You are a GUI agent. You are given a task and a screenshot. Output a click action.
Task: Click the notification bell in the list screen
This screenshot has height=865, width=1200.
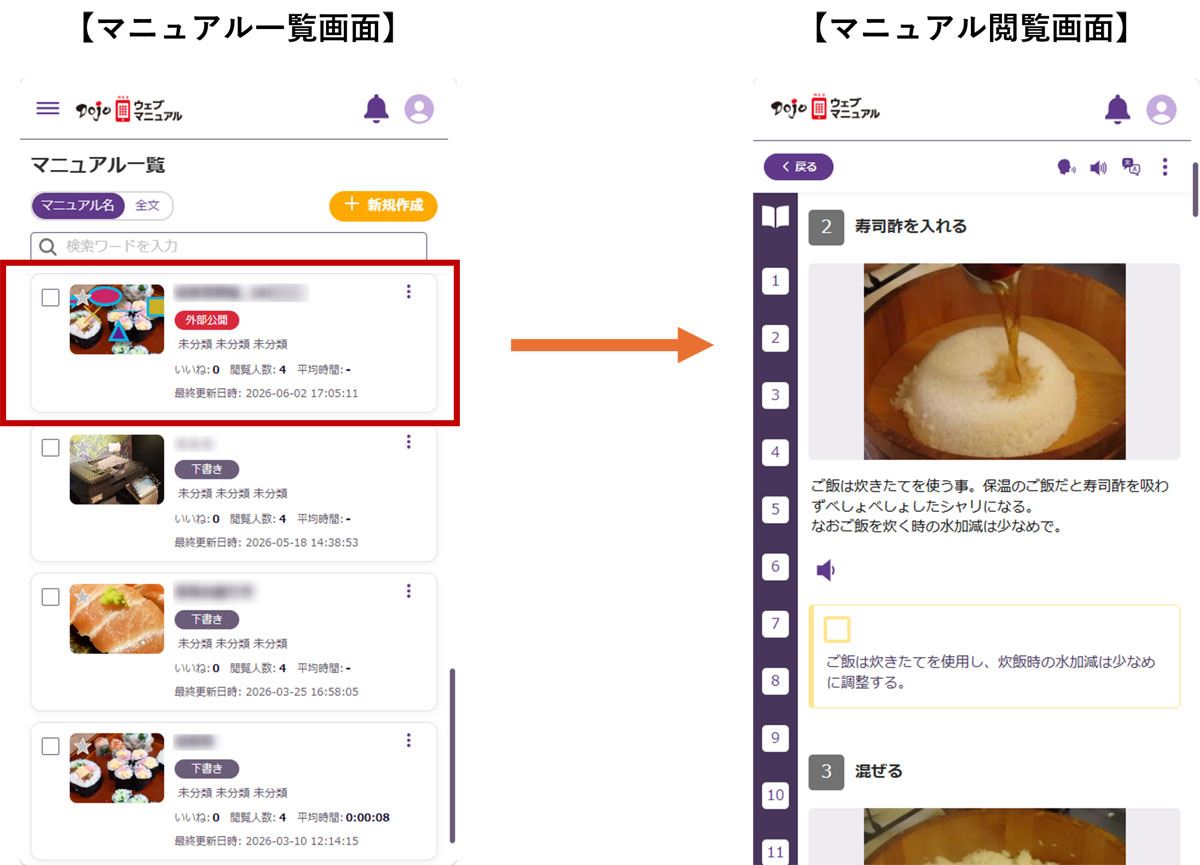tap(376, 108)
